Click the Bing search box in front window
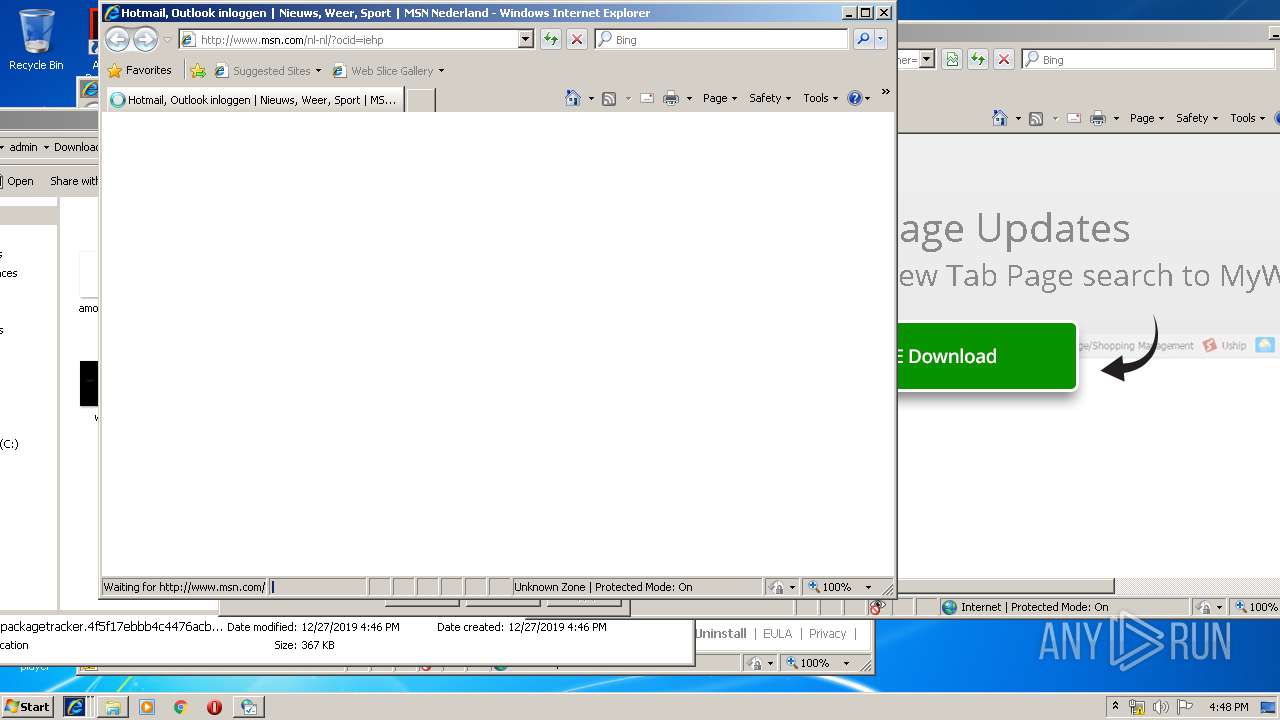Viewport: 1280px width, 720px height. coord(721,39)
